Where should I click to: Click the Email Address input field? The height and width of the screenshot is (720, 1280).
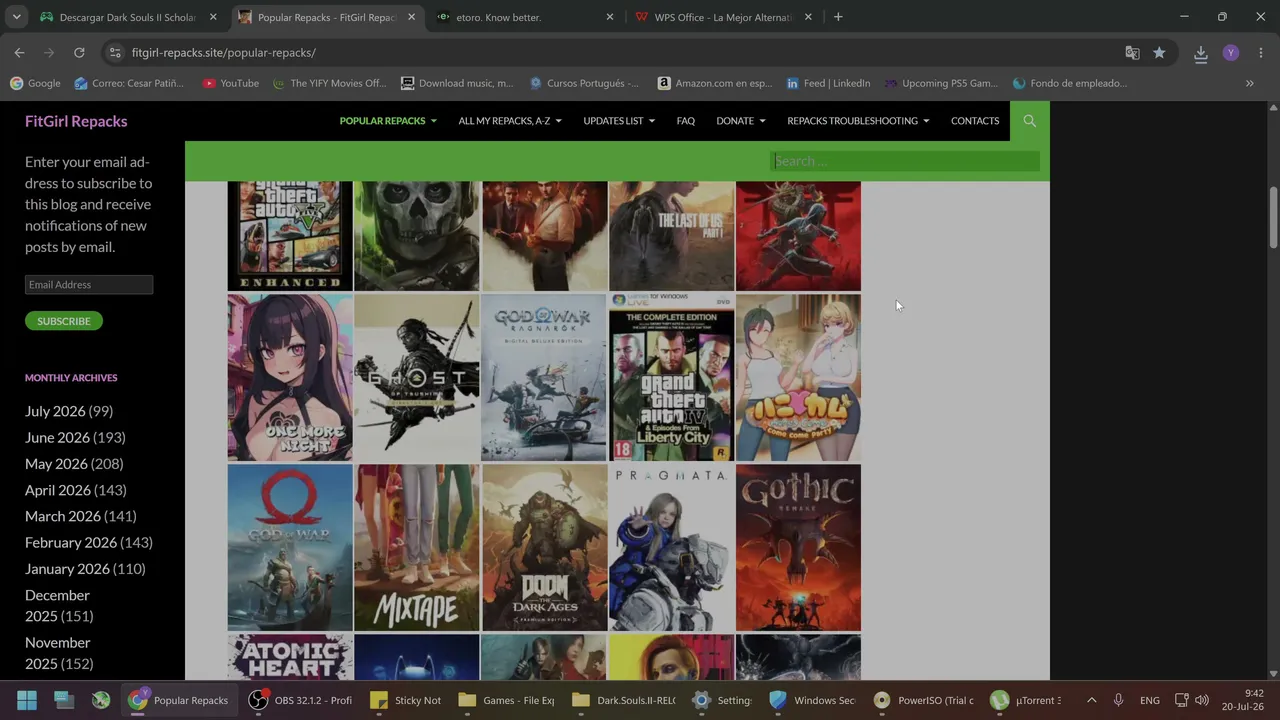89,285
